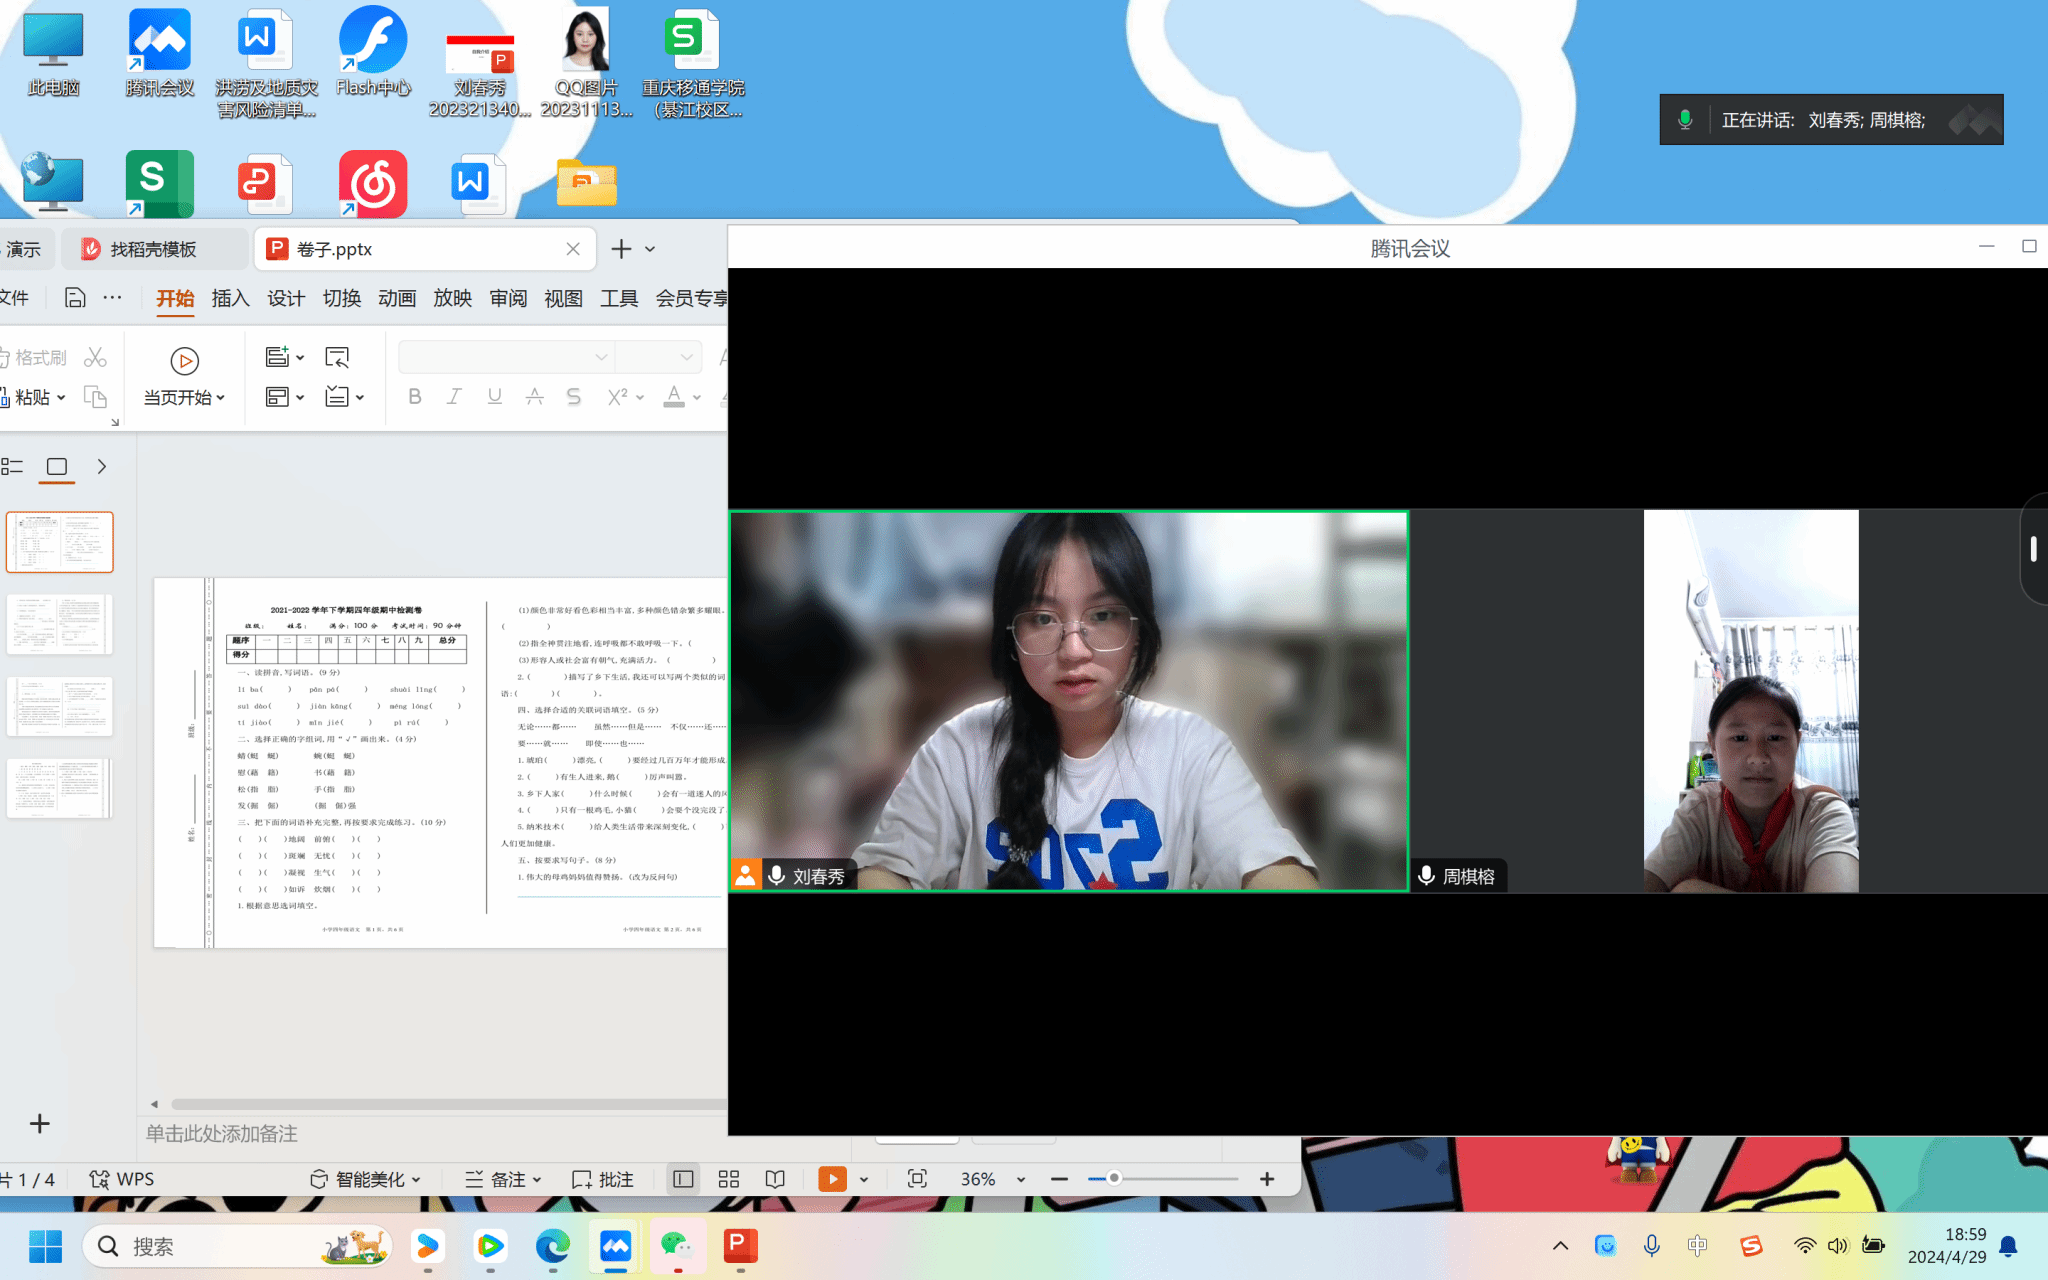2048x1280 pixels.
Task: Expand the 36% zoom level dropdown
Action: [1021, 1180]
